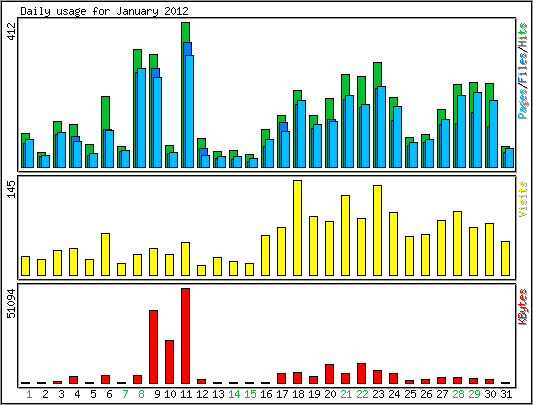Click day label 9 on the x-axis

157,394
